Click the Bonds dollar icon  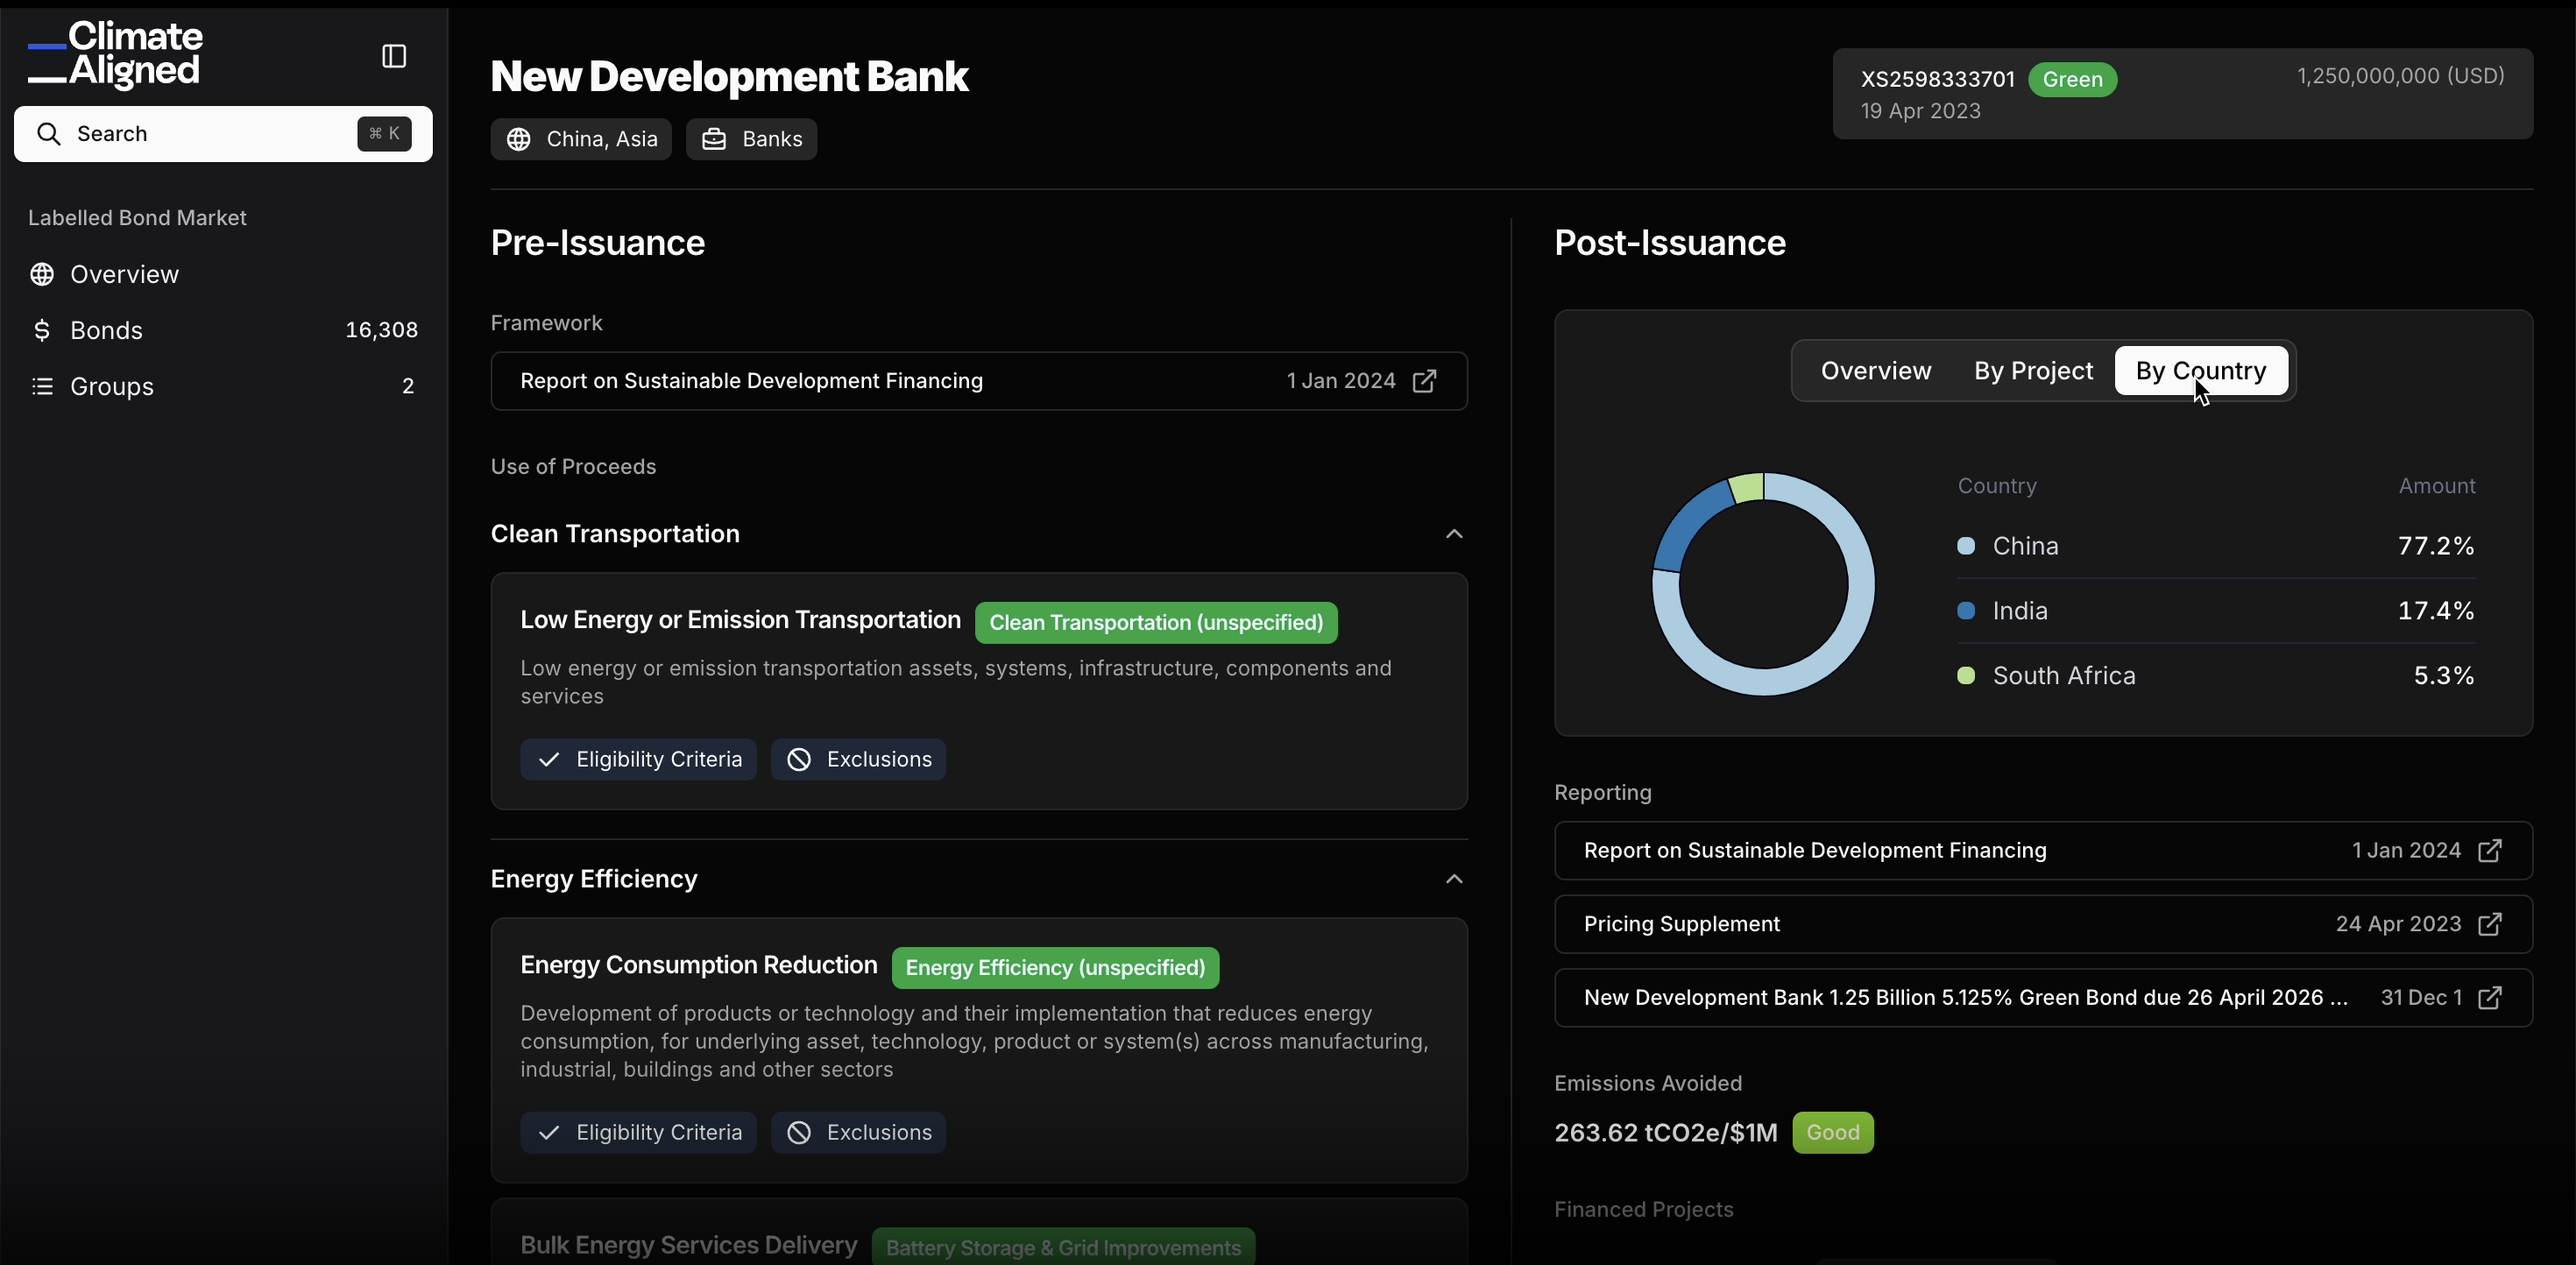pyautogui.click(x=42, y=330)
